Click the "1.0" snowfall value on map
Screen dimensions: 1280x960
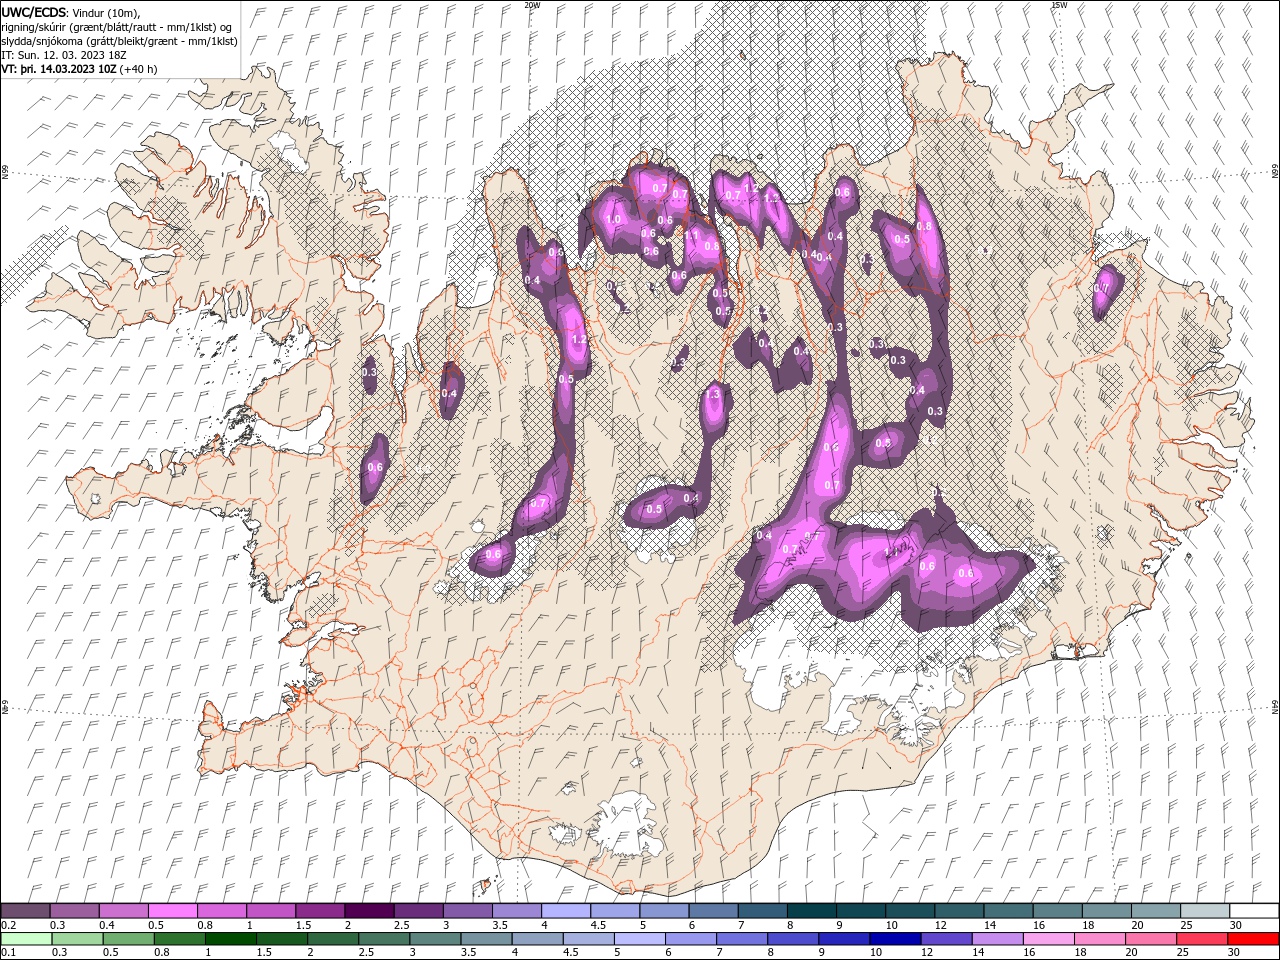613,220
